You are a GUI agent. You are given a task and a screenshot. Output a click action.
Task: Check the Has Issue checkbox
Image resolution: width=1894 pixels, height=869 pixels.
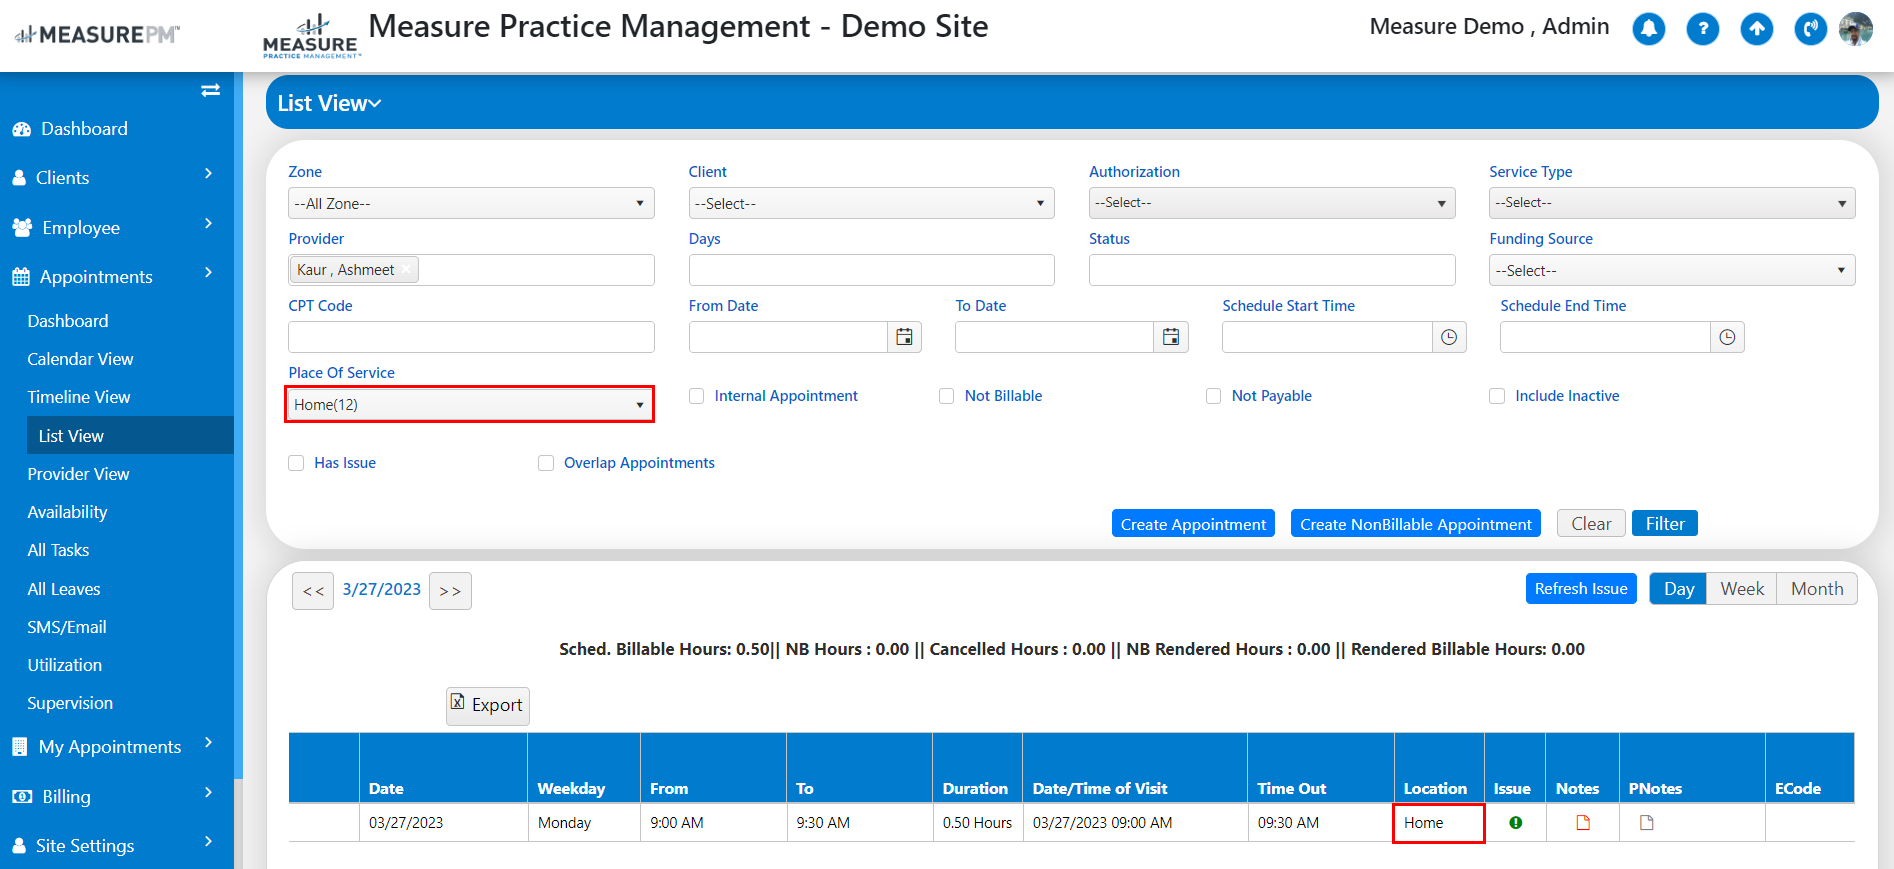point(296,463)
